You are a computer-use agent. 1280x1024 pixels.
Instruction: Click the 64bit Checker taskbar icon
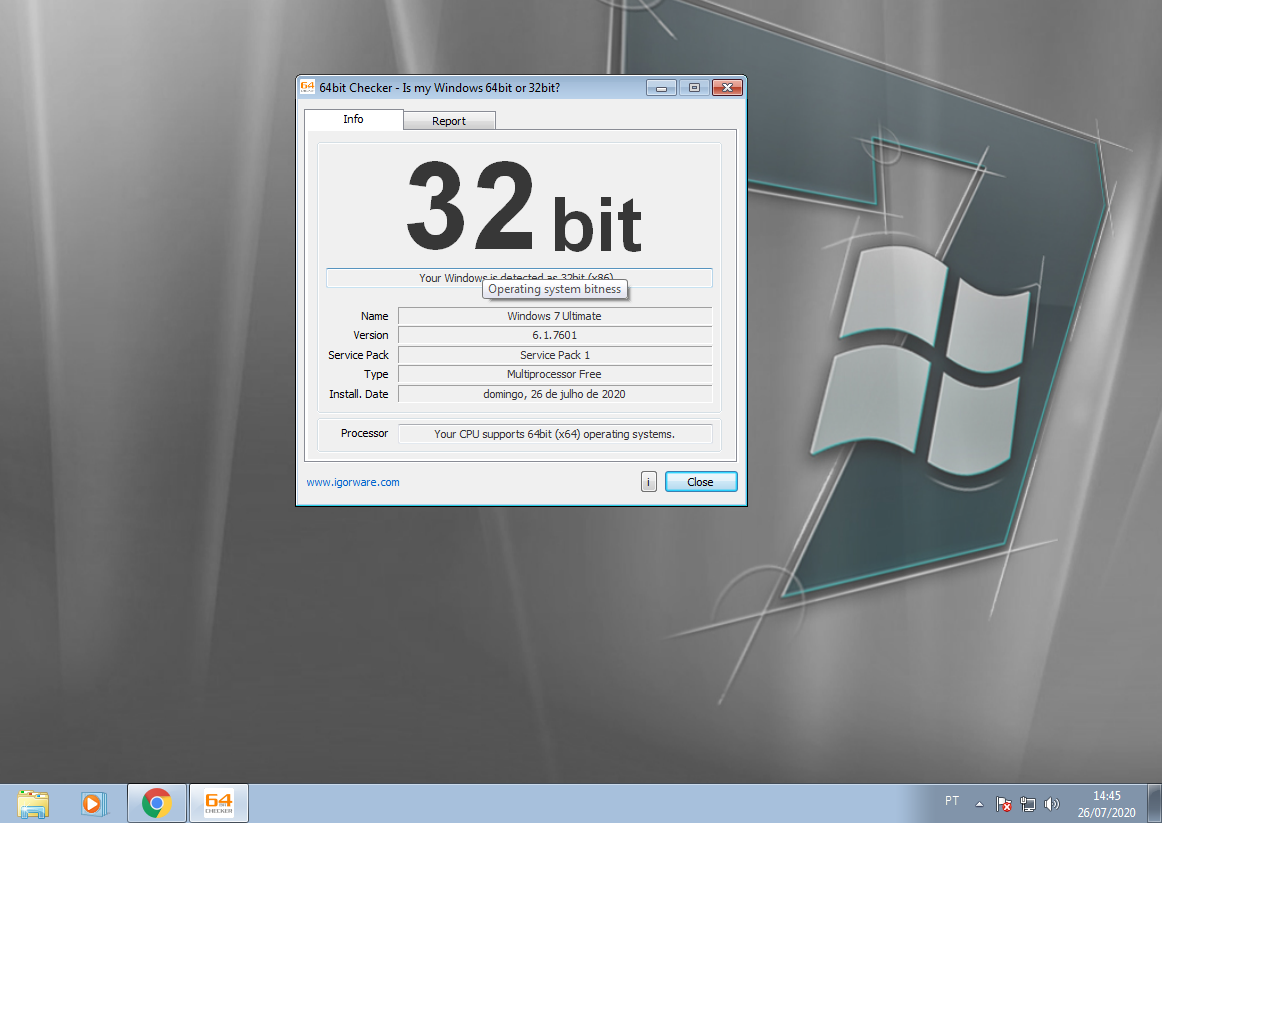(219, 803)
